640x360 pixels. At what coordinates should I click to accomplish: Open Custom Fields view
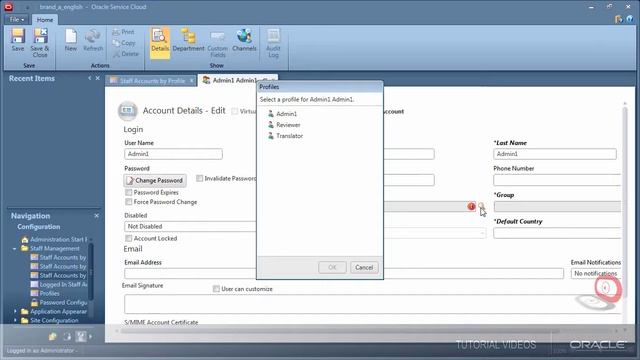[x=217, y=43]
